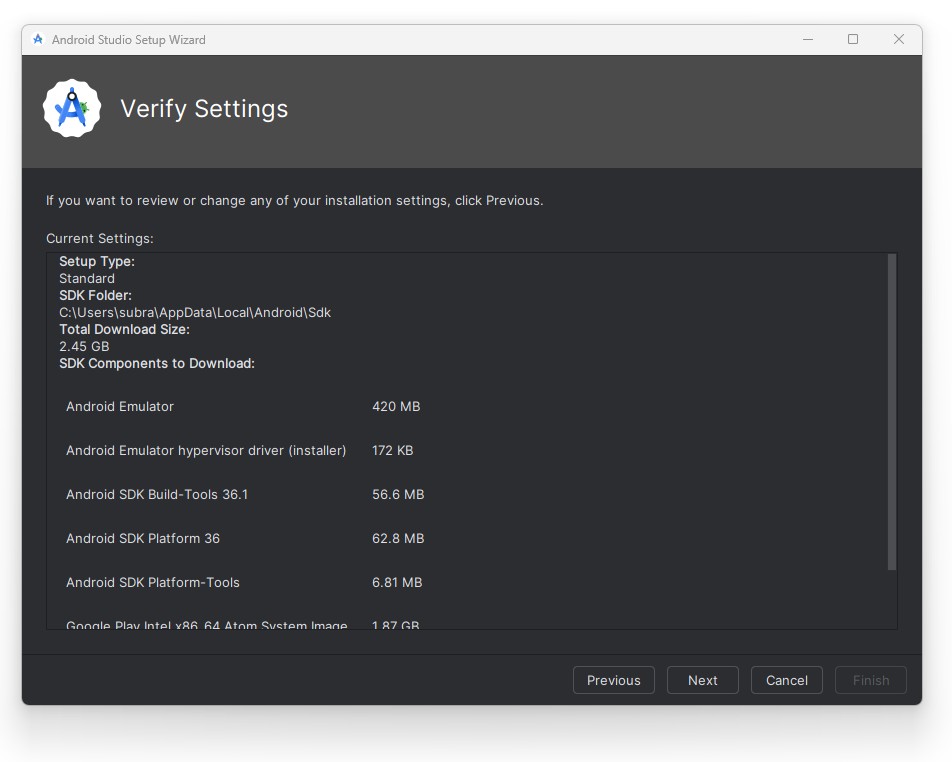Click the Standard setup type value
The image size is (952, 762).
87,279
